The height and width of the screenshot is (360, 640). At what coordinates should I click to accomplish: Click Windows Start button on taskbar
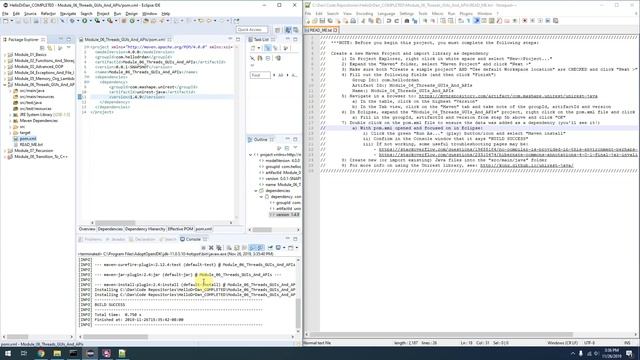point(7,353)
